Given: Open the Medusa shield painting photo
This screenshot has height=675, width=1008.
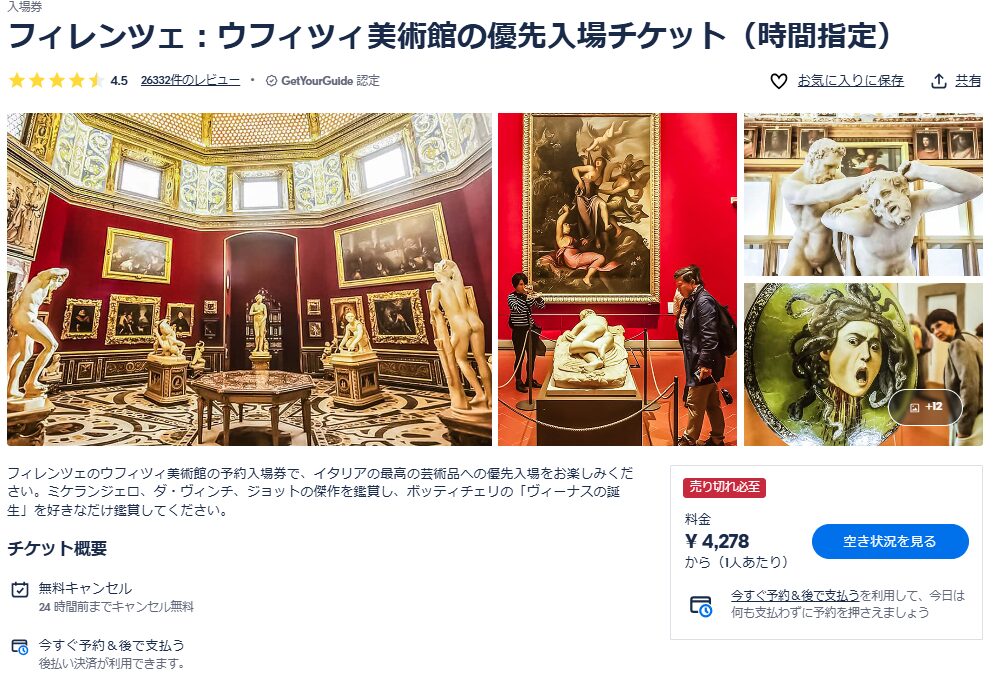Looking at the screenshot, I should point(863,364).
